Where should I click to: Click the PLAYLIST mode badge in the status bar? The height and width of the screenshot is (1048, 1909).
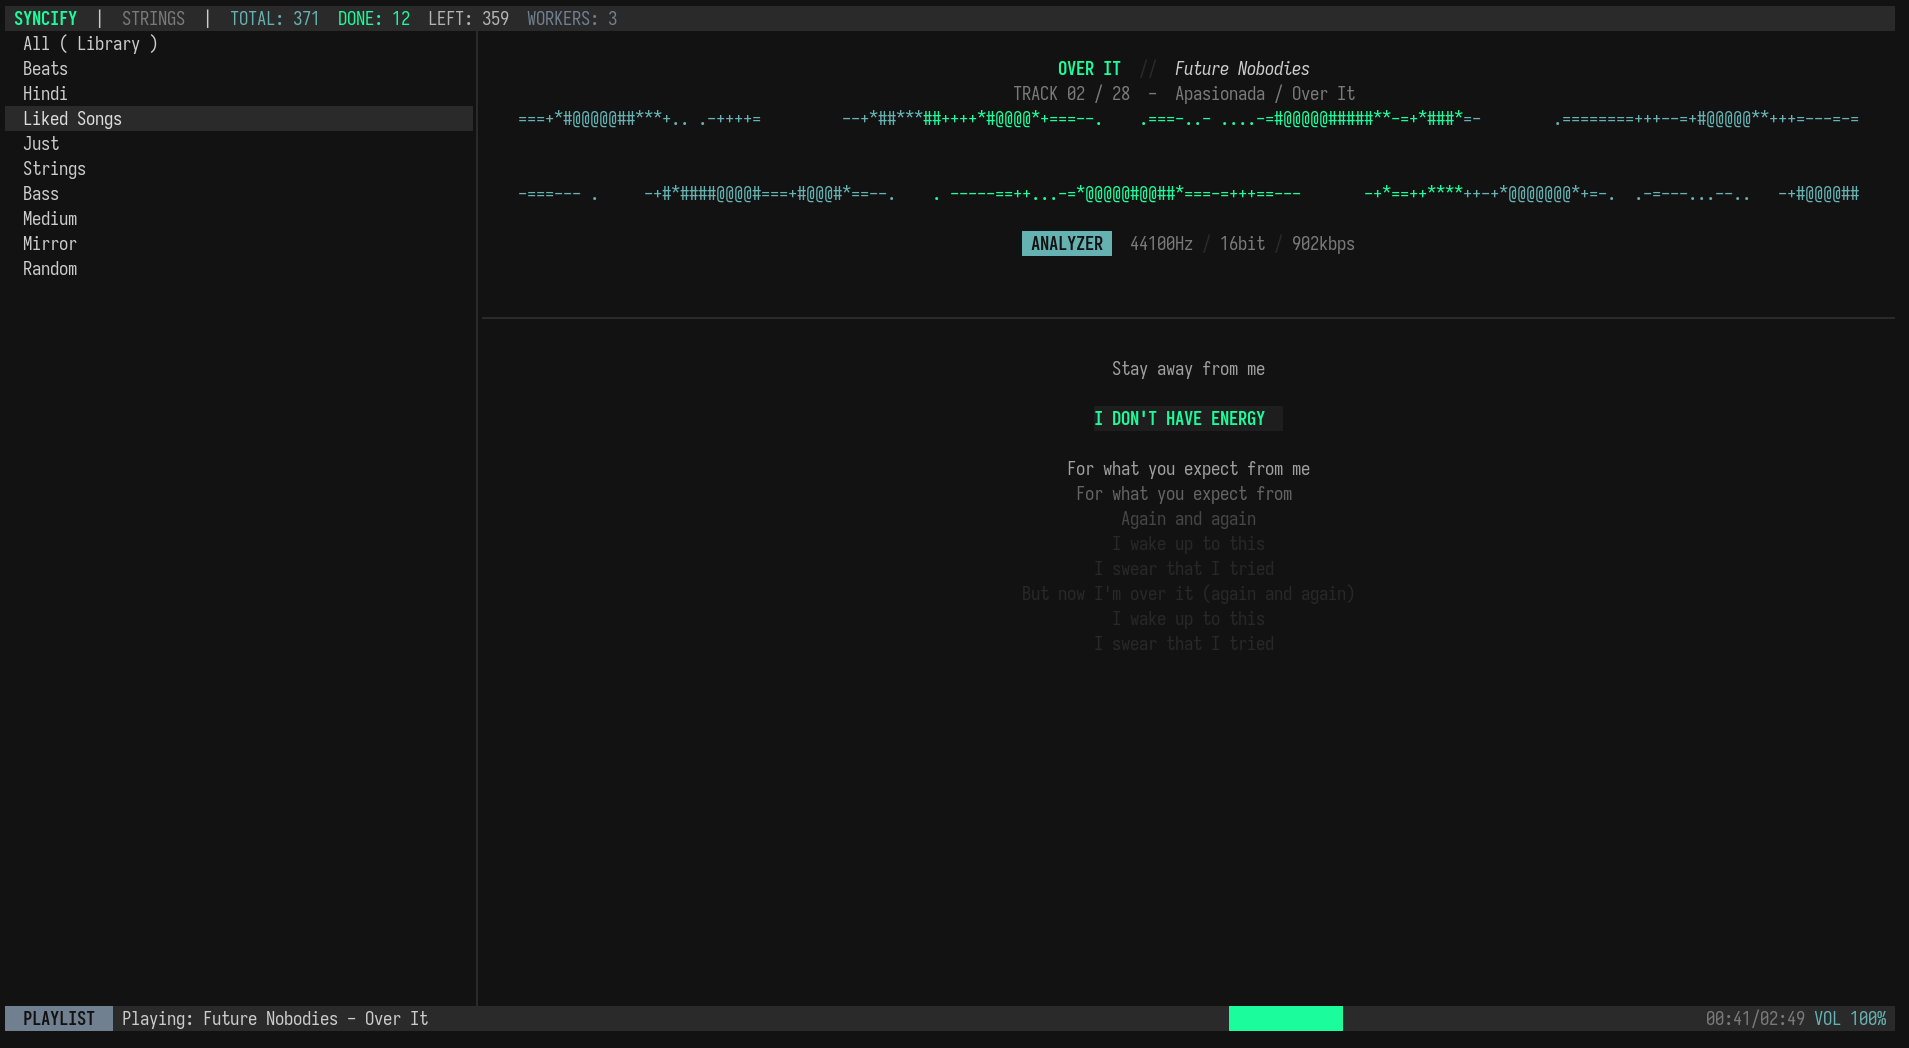(59, 1019)
